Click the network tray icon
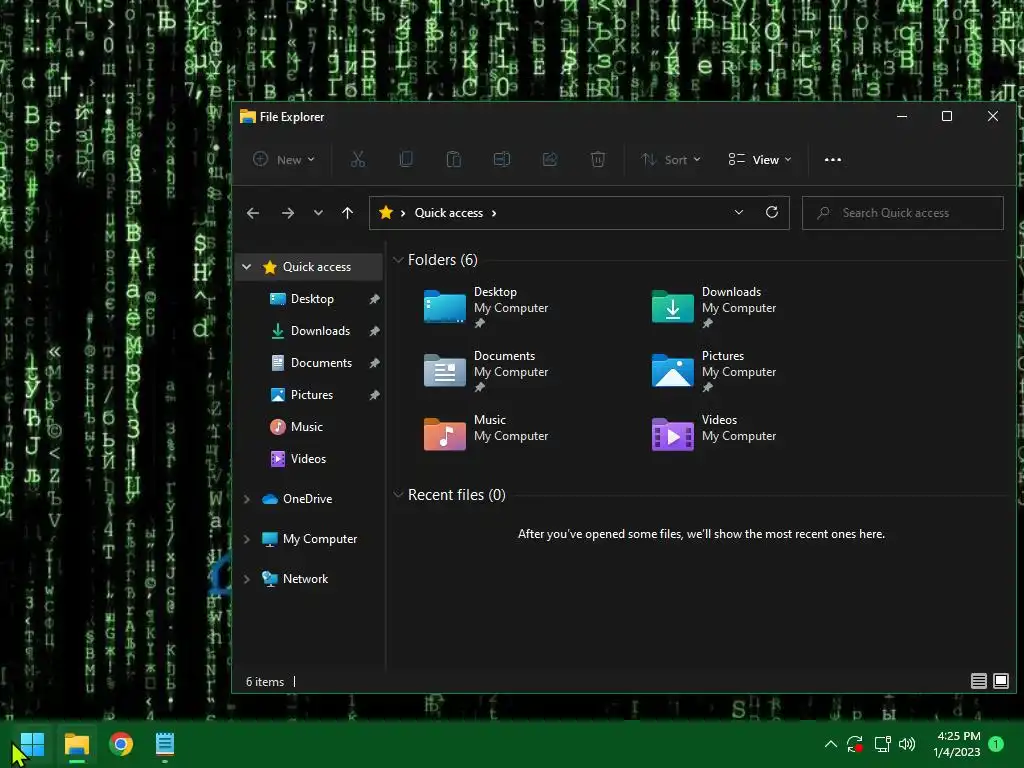The width and height of the screenshot is (1024, 768). (x=882, y=744)
